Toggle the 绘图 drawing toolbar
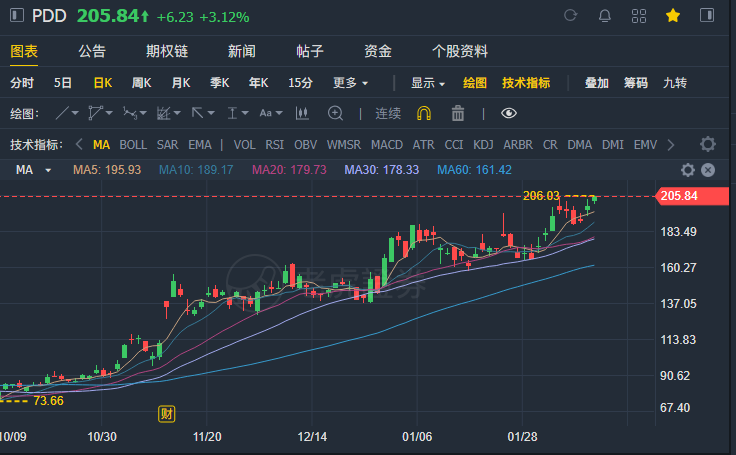 (x=475, y=83)
